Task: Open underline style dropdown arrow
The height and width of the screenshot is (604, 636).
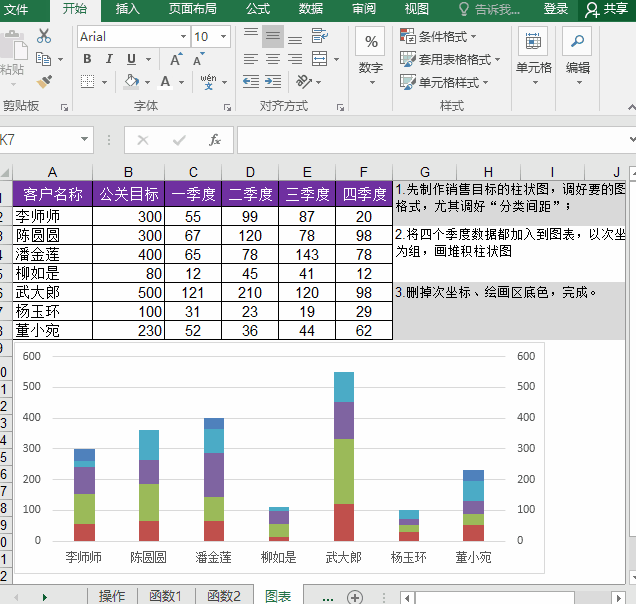Action: (148, 60)
